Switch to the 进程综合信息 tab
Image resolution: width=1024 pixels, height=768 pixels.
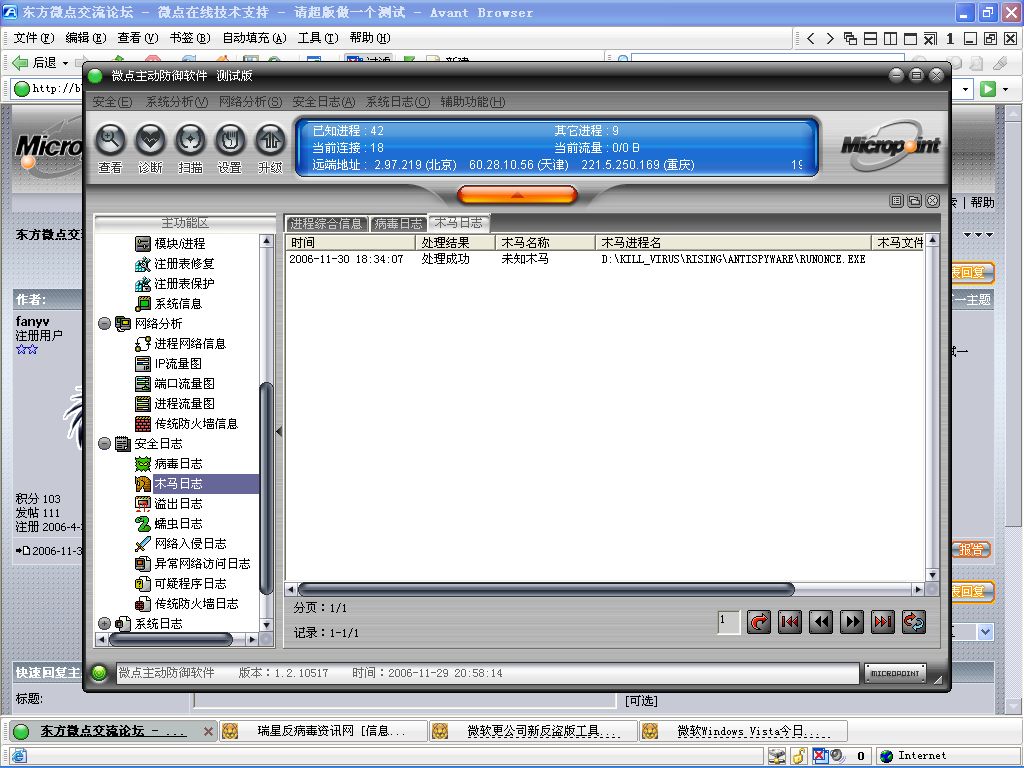pyautogui.click(x=326, y=223)
